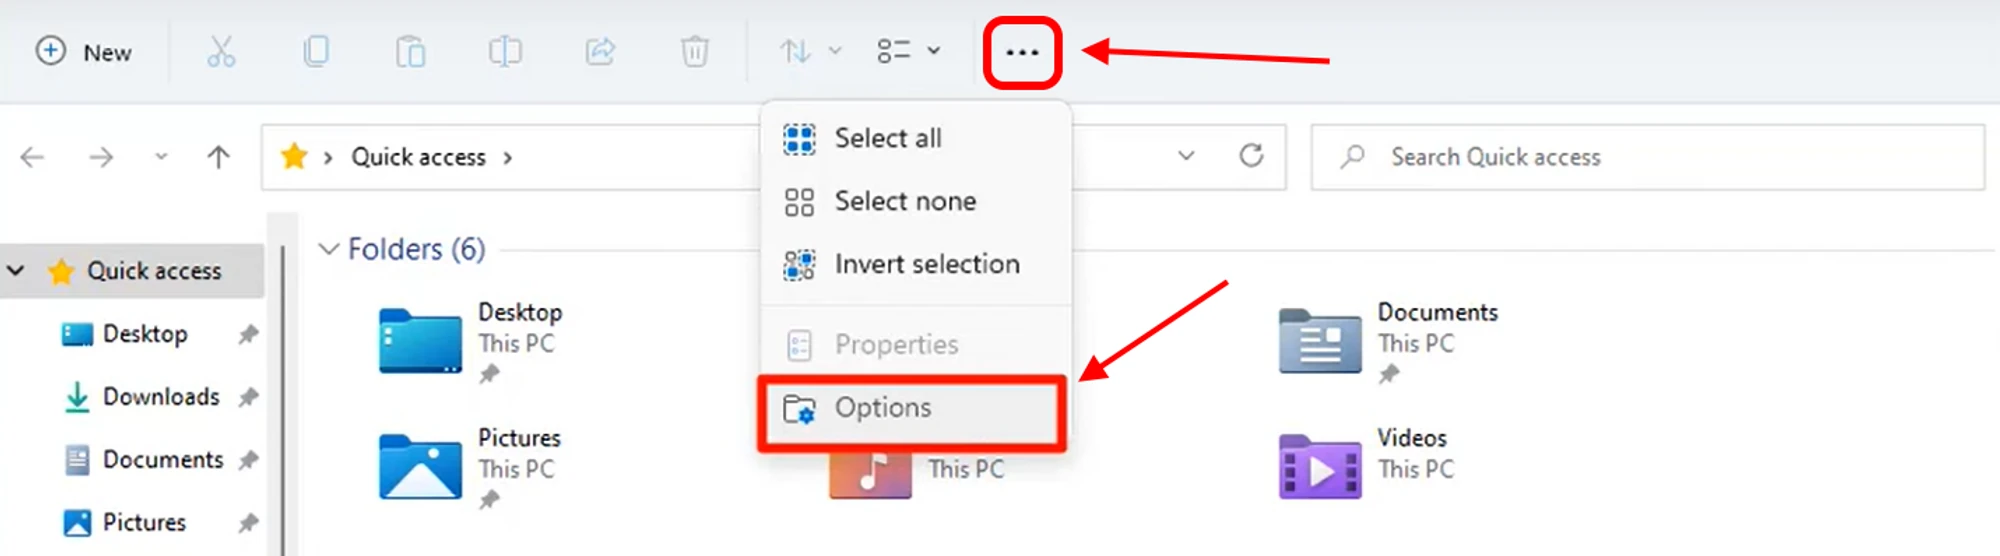Click the Delete trash icon

tap(694, 51)
